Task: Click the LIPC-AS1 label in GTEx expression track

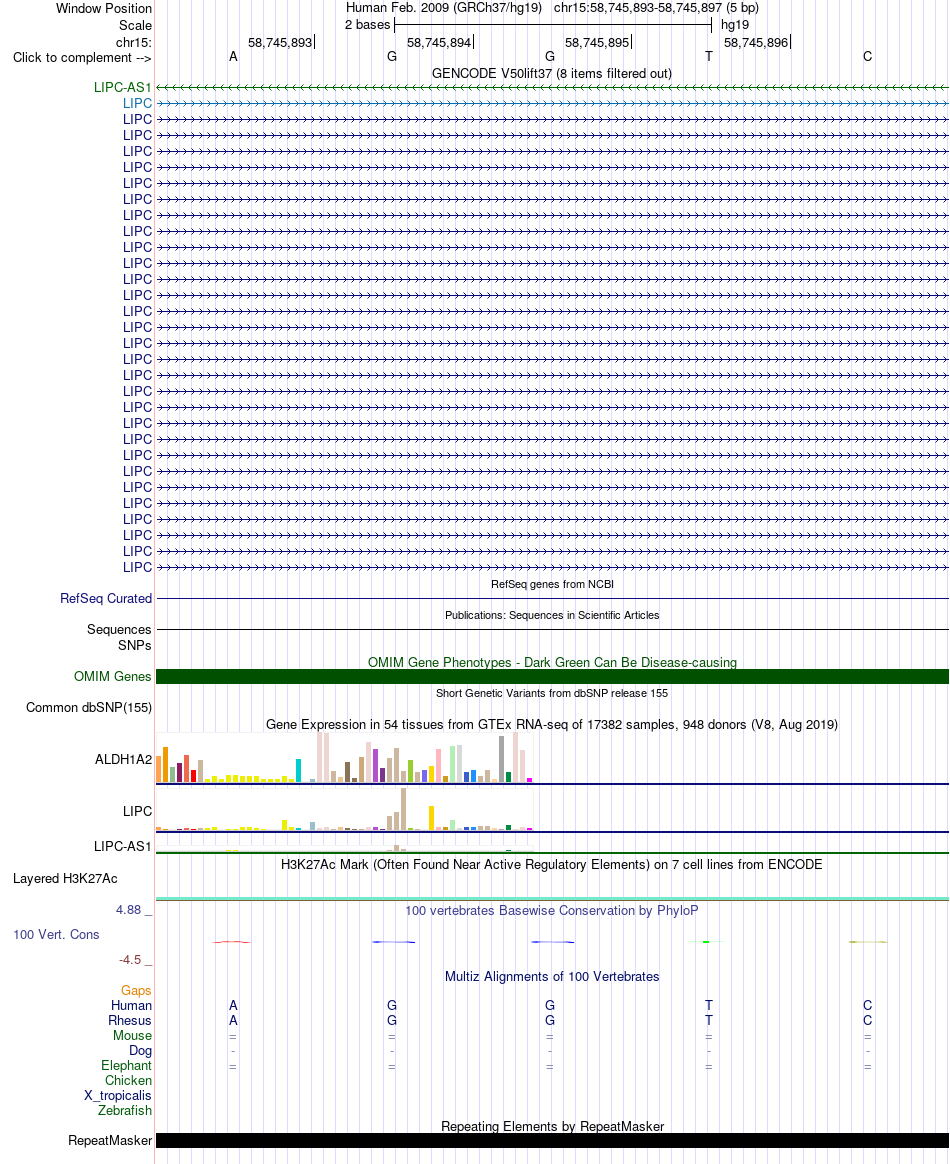Action: tap(122, 846)
